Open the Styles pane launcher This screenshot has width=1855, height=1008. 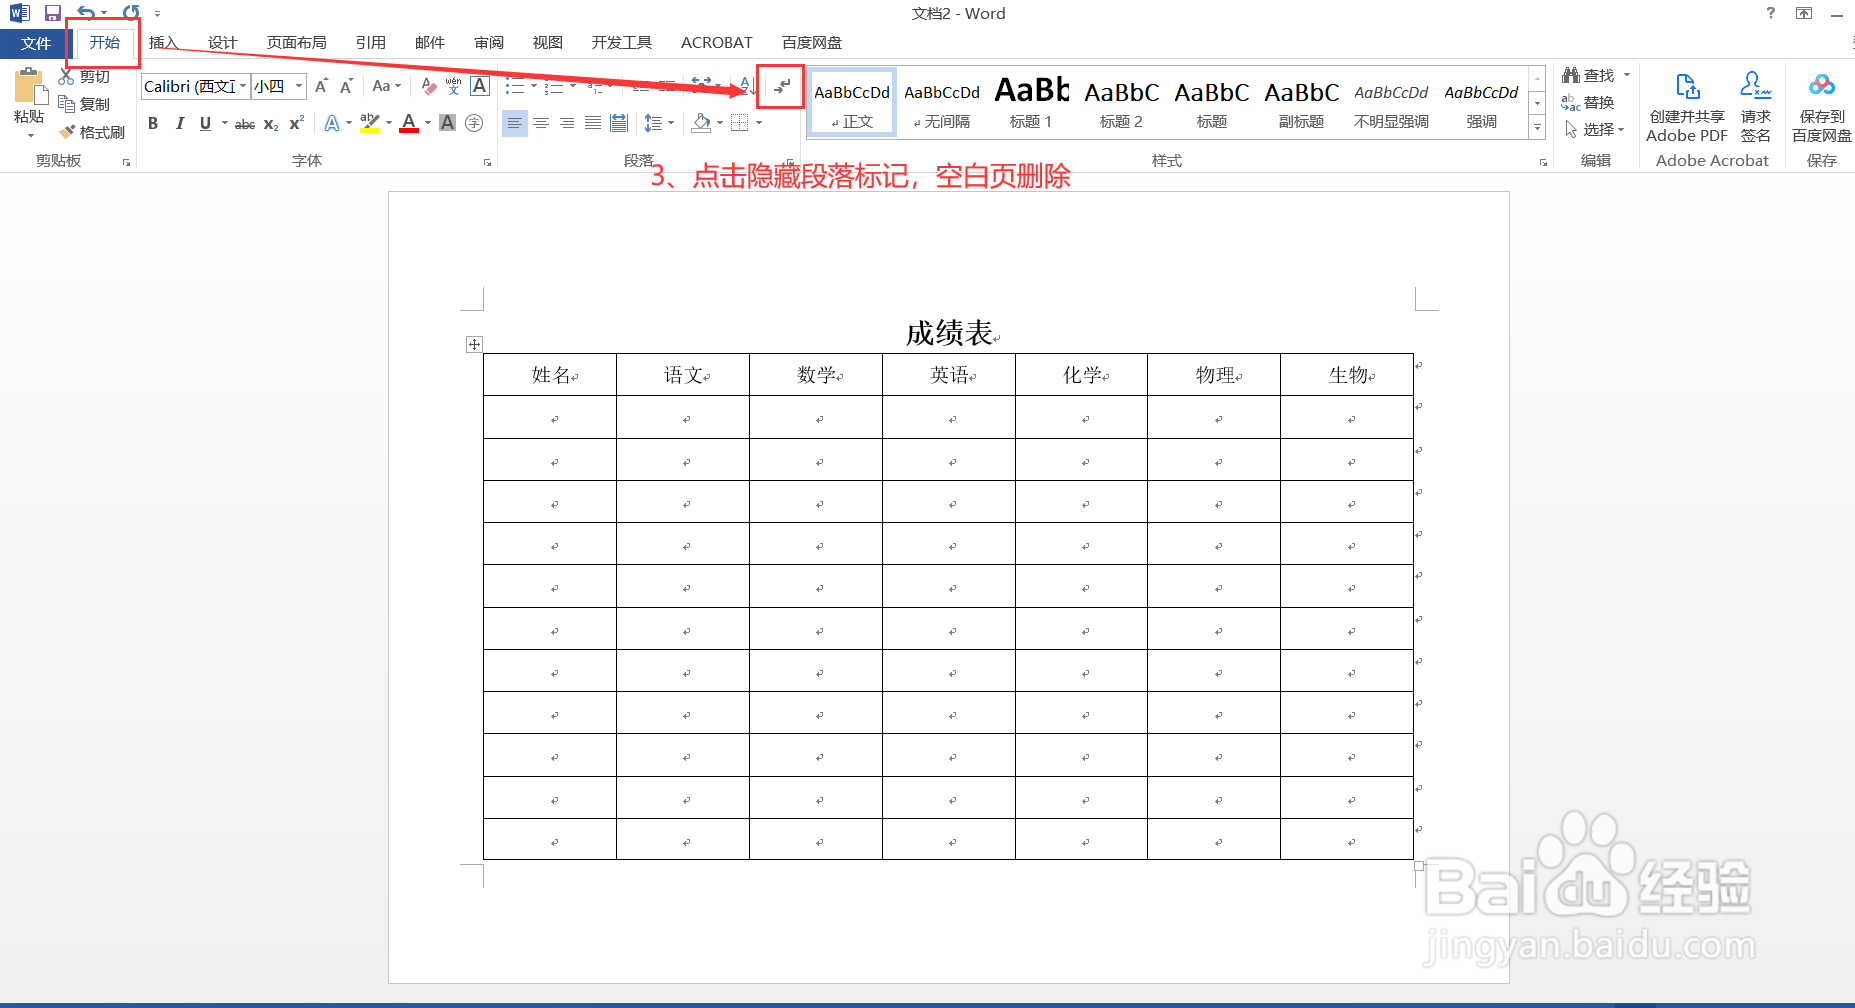[x=1543, y=162]
